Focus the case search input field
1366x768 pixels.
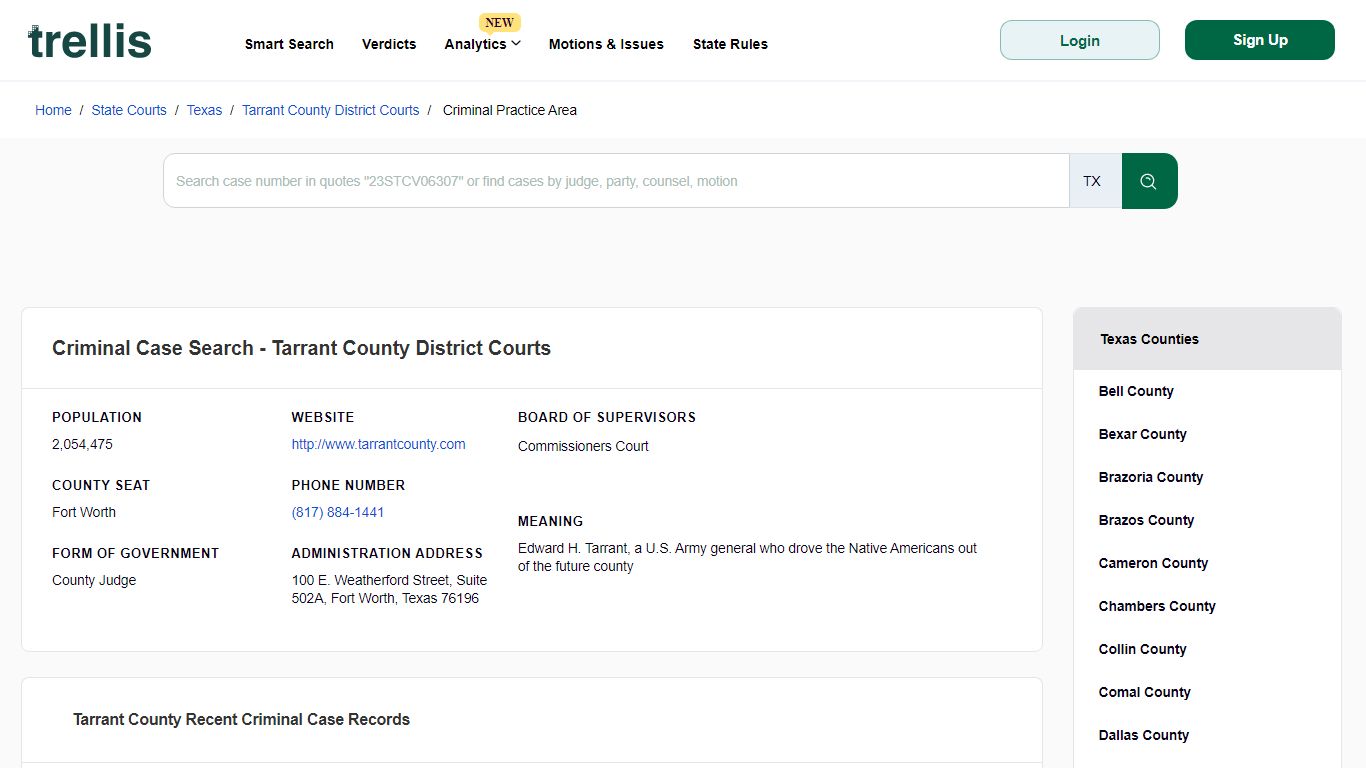[616, 181]
